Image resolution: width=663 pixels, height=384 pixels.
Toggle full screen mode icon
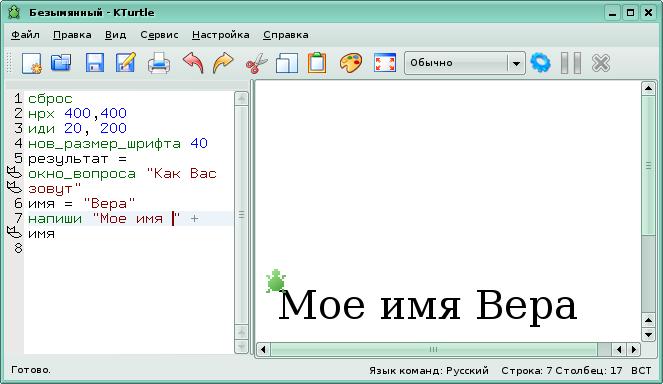(x=385, y=63)
